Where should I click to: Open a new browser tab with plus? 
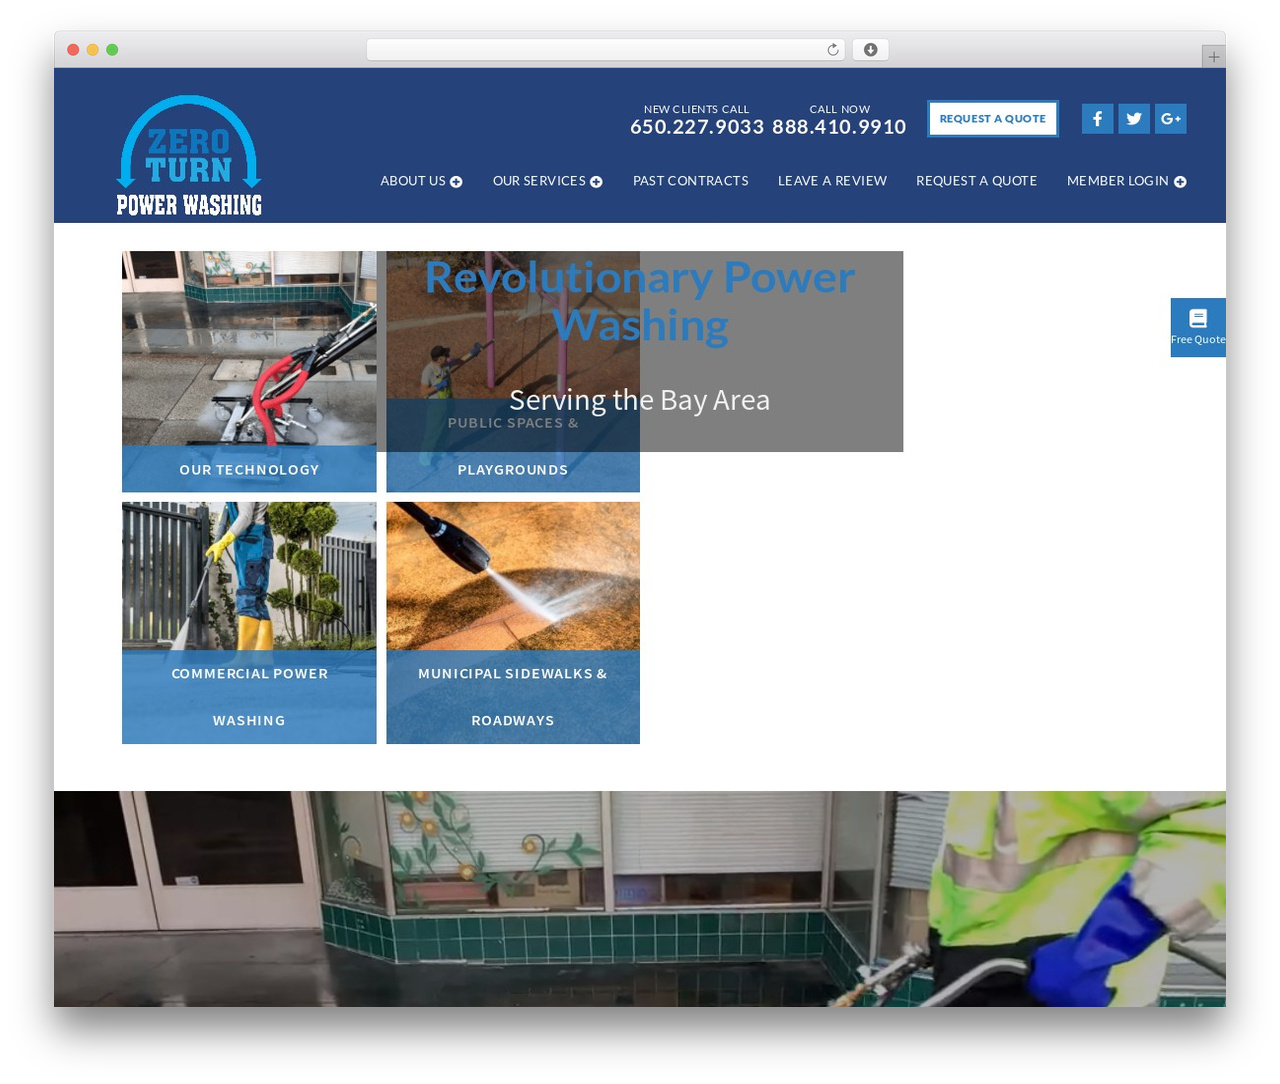1214,57
